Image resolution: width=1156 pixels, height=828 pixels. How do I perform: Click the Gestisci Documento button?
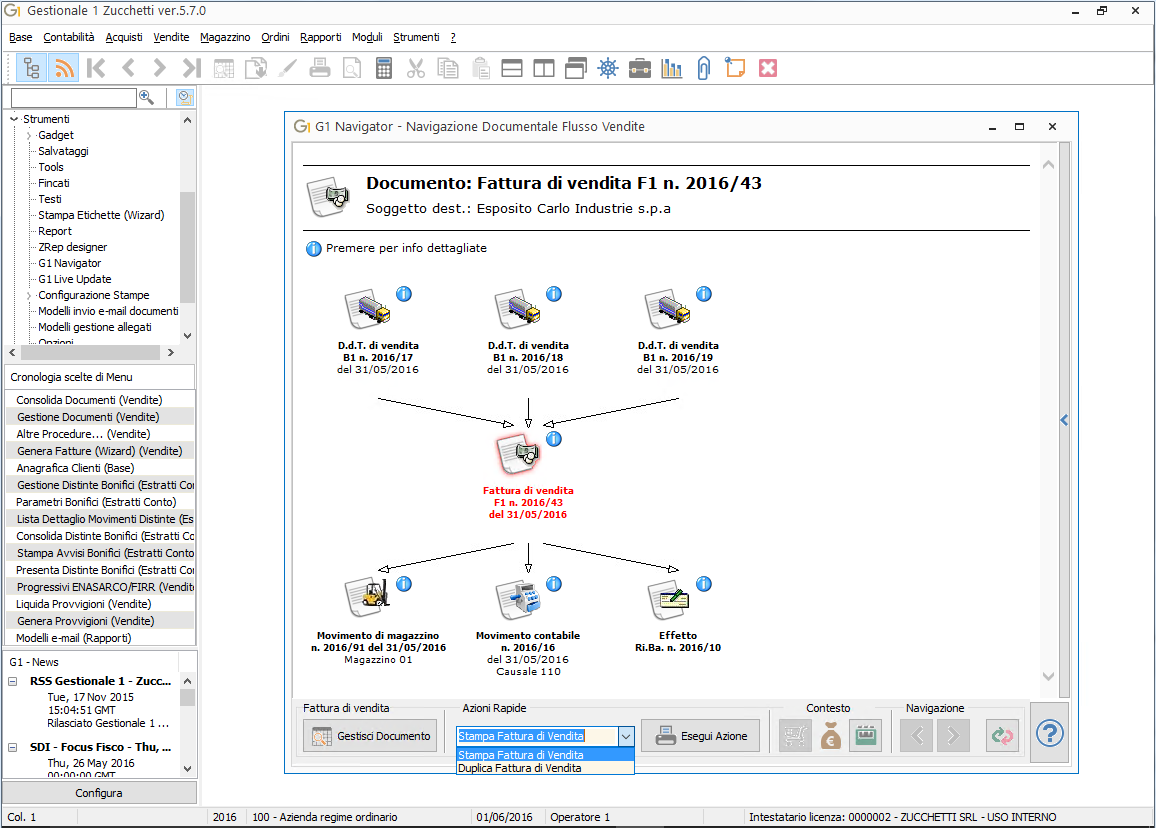[x=370, y=736]
